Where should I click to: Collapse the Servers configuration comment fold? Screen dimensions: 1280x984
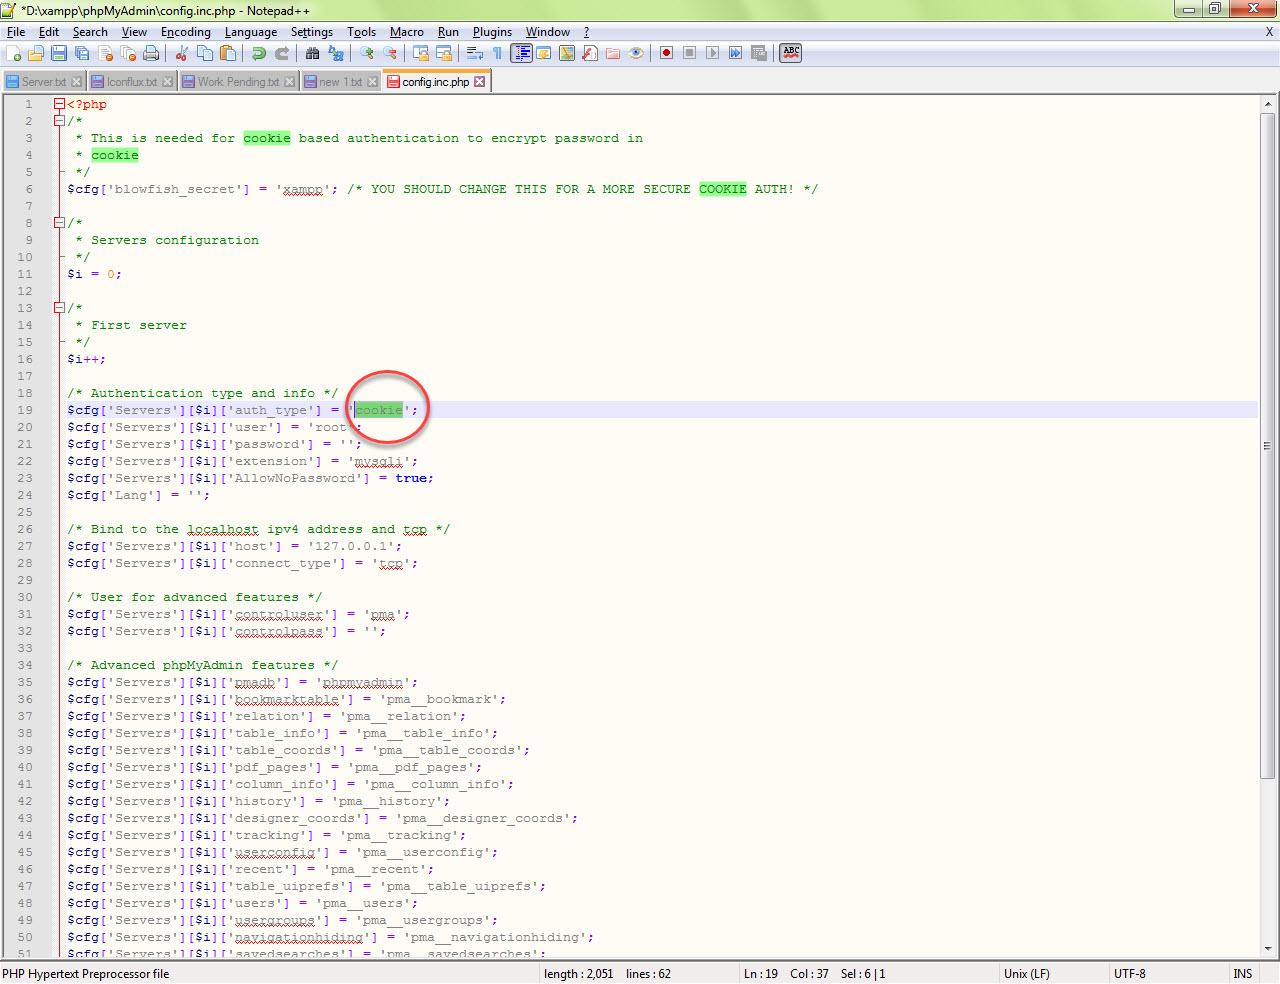point(59,222)
